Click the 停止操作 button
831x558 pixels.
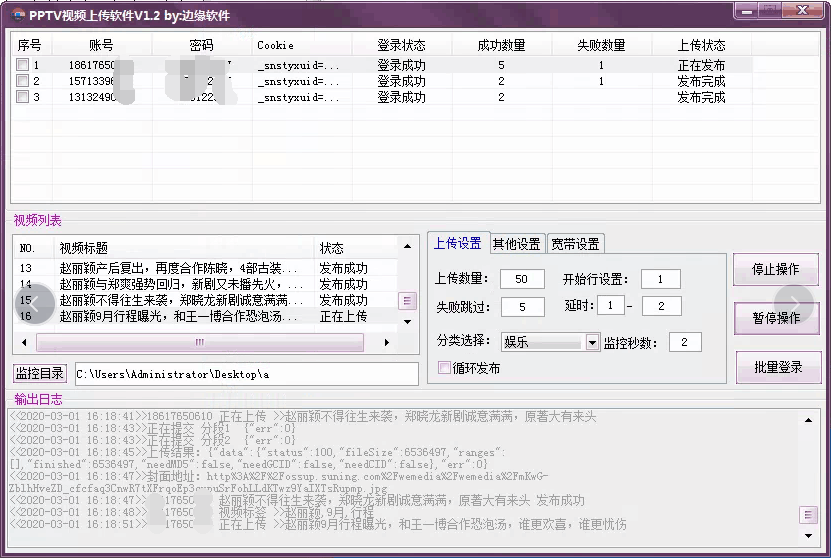[776, 269]
